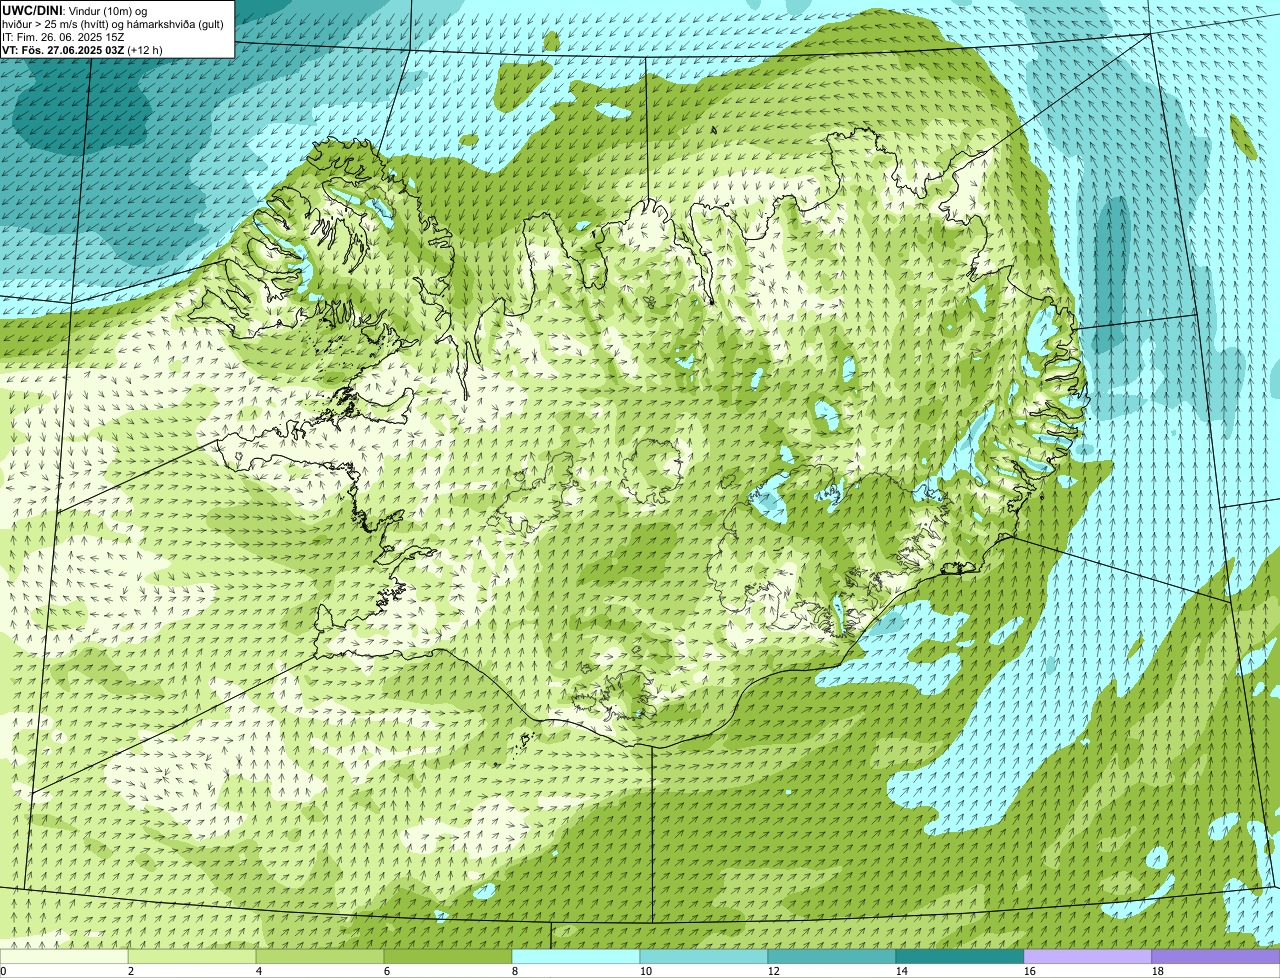Click the 2–4 m/s light green legend swatch
1280x978 pixels.
[192, 956]
